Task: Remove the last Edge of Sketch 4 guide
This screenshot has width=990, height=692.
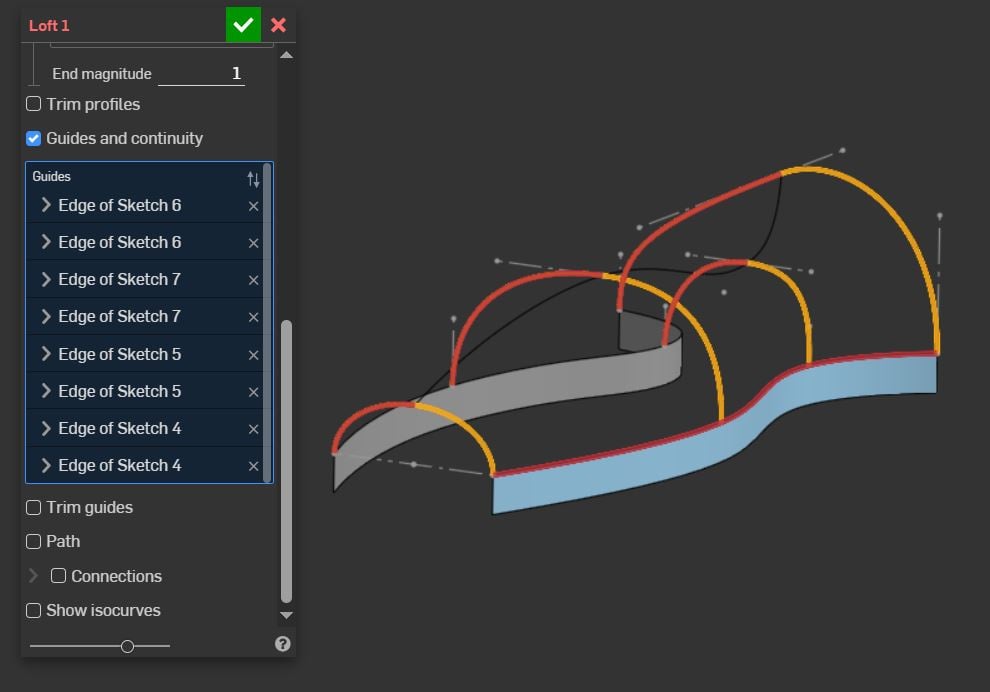Action: pyautogui.click(x=253, y=466)
